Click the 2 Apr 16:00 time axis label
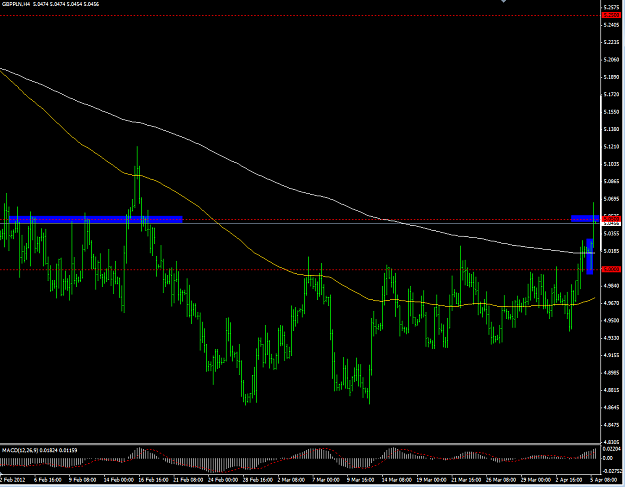 (x=570, y=480)
